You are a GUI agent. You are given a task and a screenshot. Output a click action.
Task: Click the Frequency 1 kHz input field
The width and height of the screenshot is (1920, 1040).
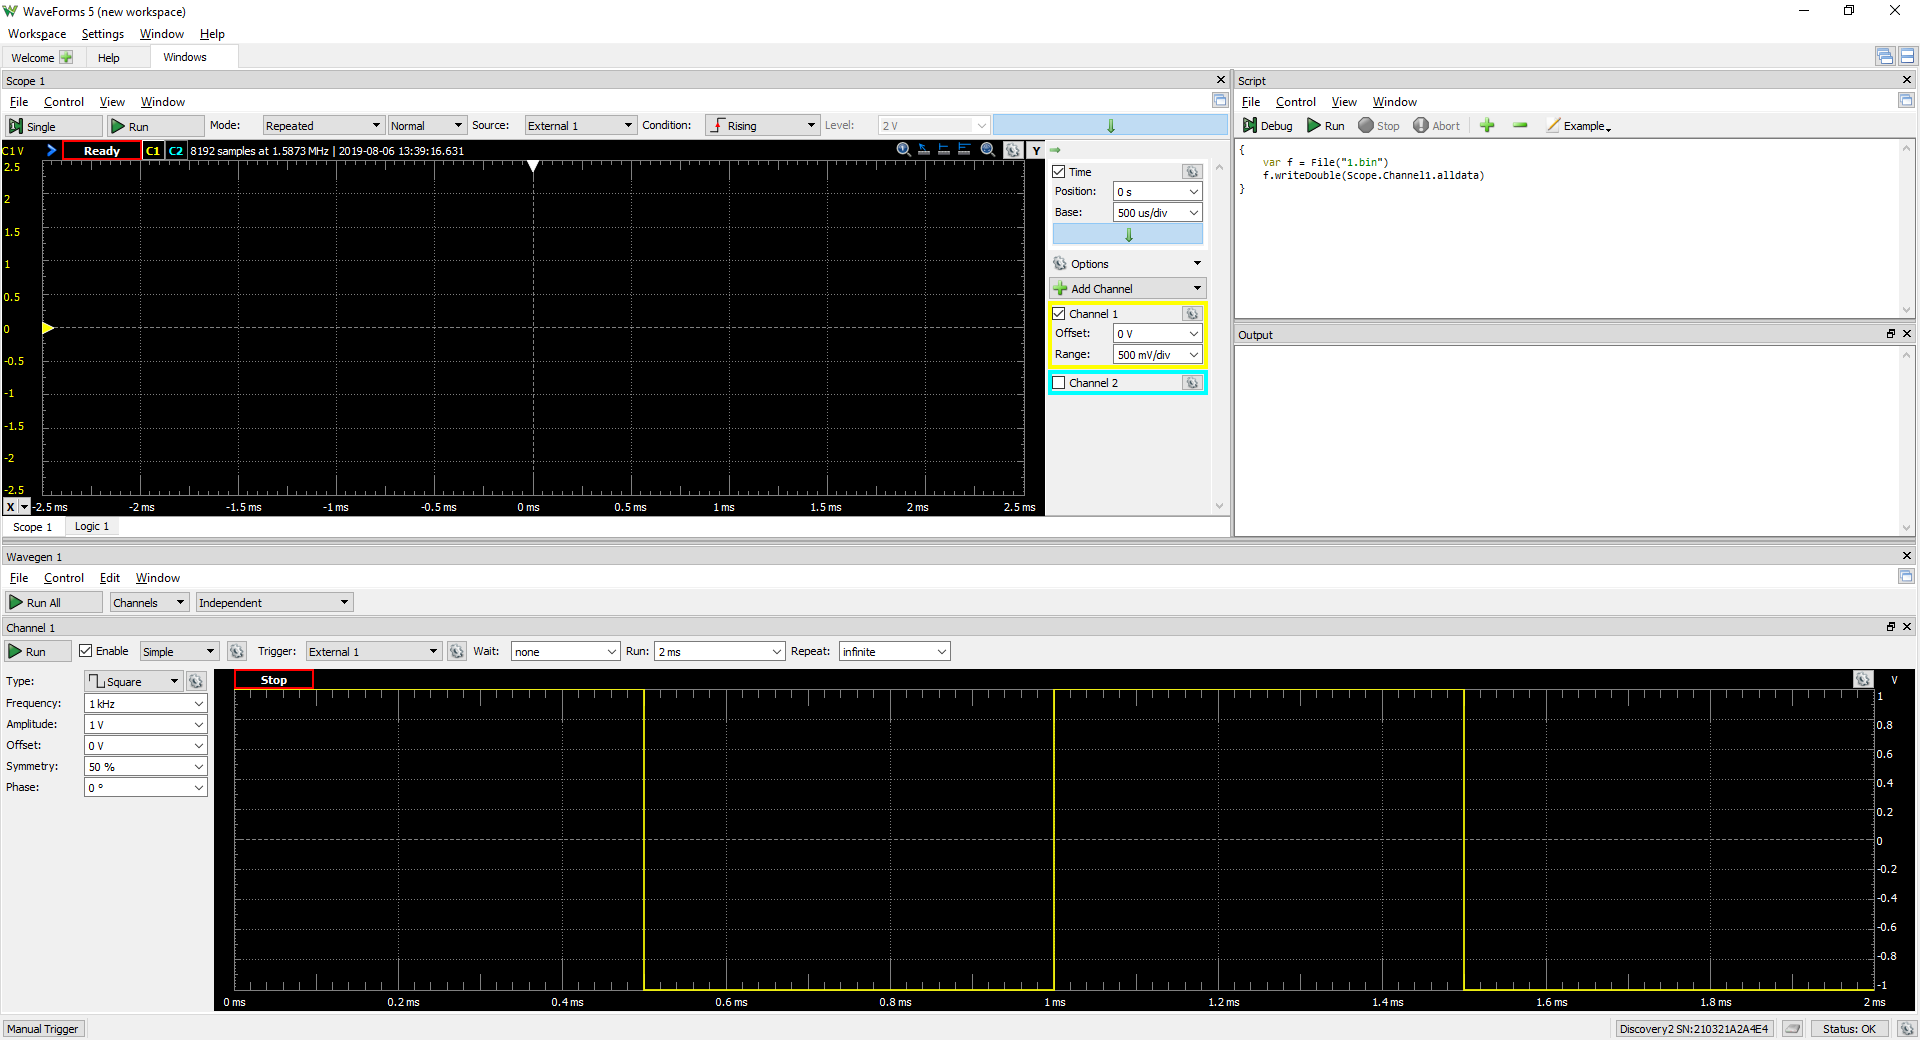145,704
